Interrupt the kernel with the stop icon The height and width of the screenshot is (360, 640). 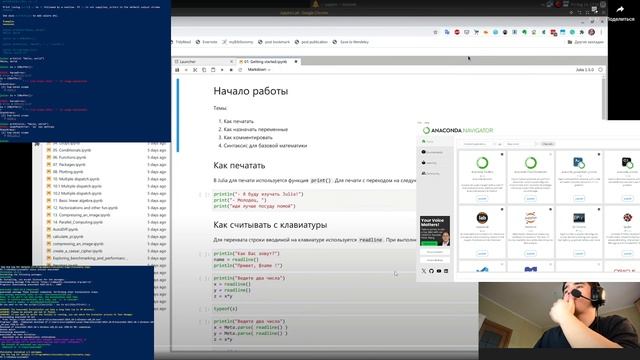[x=231, y=70]
